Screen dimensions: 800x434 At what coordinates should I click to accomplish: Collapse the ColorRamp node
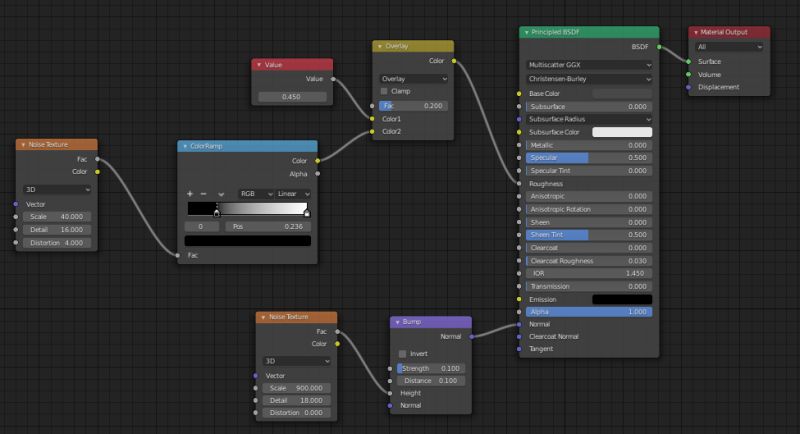pyautogui.click(x=185, y=146)
